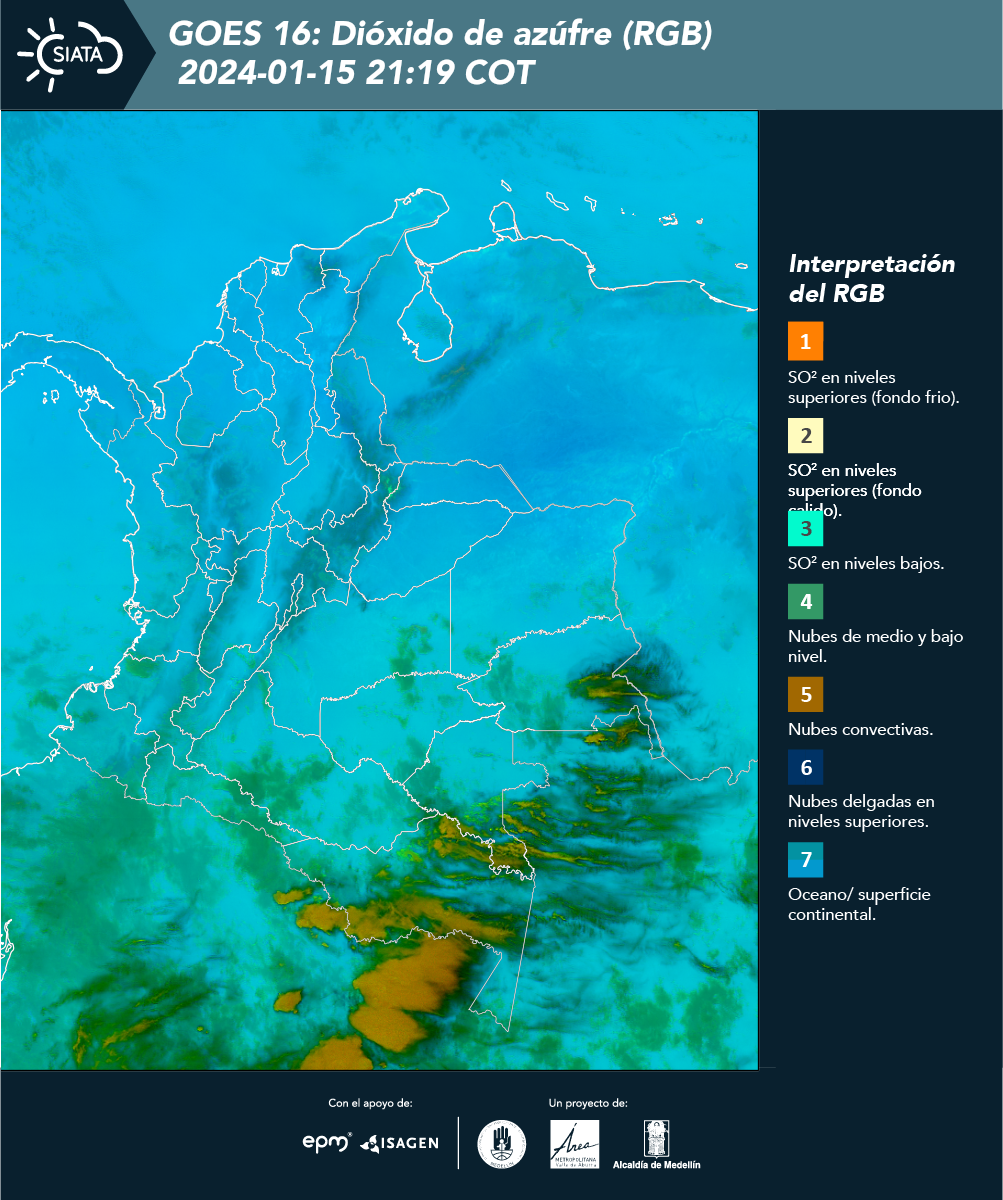
Task: Click the "Oceano/ superficie continental." label
Action: pyautogui.click(x=859, y=903)
